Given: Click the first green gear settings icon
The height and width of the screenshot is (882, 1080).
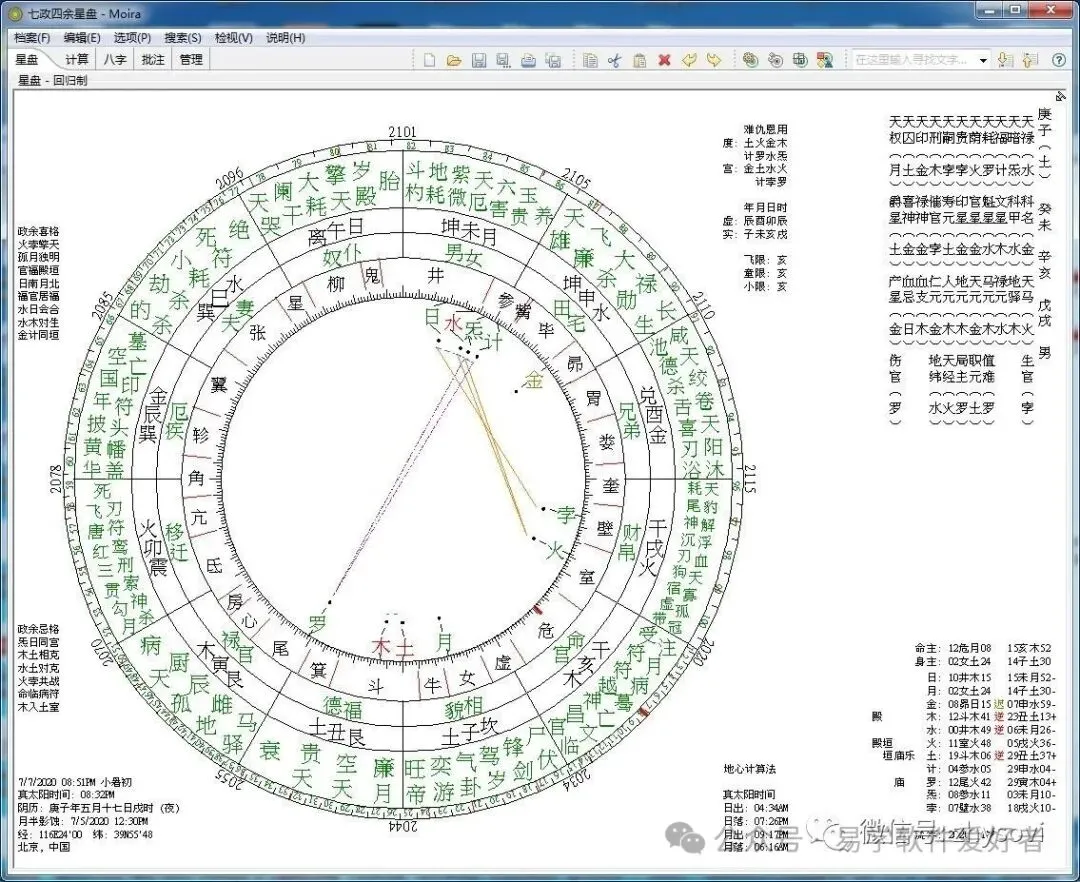Looking at the screenshot, I should pos(750,60).
